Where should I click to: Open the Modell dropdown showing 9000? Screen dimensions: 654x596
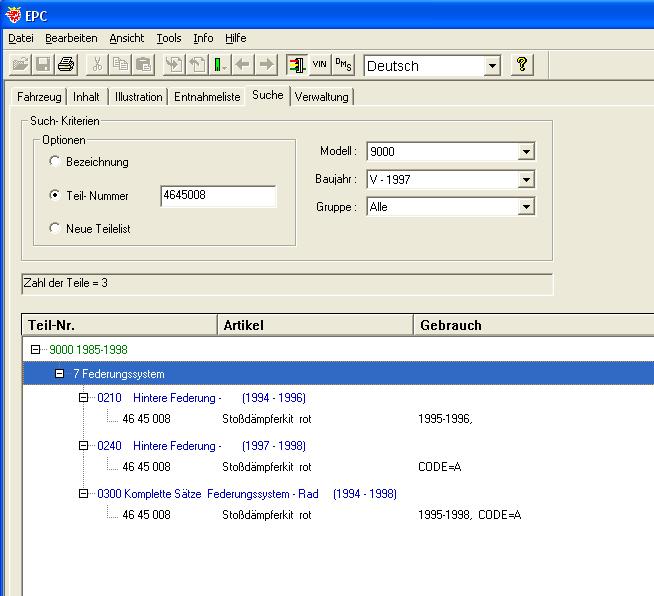click(526, 151)
